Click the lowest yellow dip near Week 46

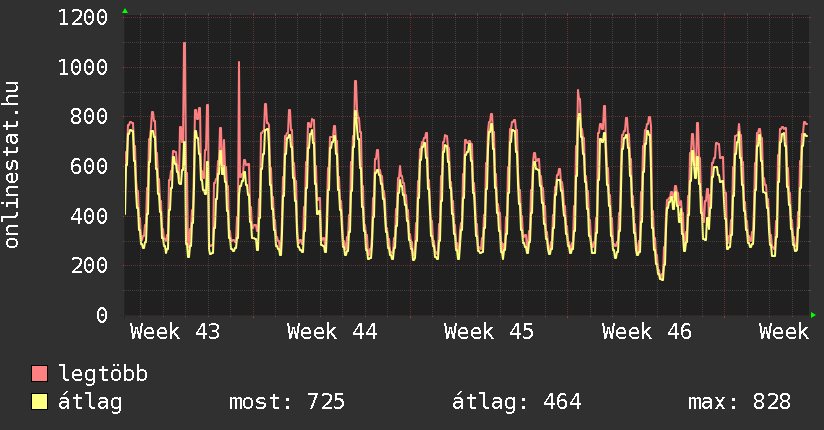[x=661, y=278]
